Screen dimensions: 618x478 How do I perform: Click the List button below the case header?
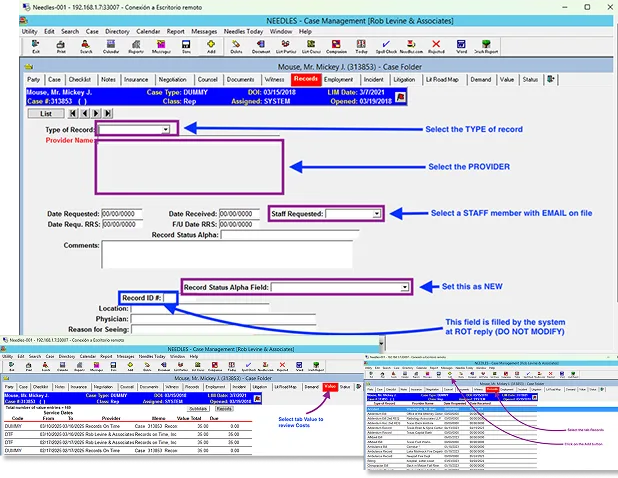pos(46,113)
